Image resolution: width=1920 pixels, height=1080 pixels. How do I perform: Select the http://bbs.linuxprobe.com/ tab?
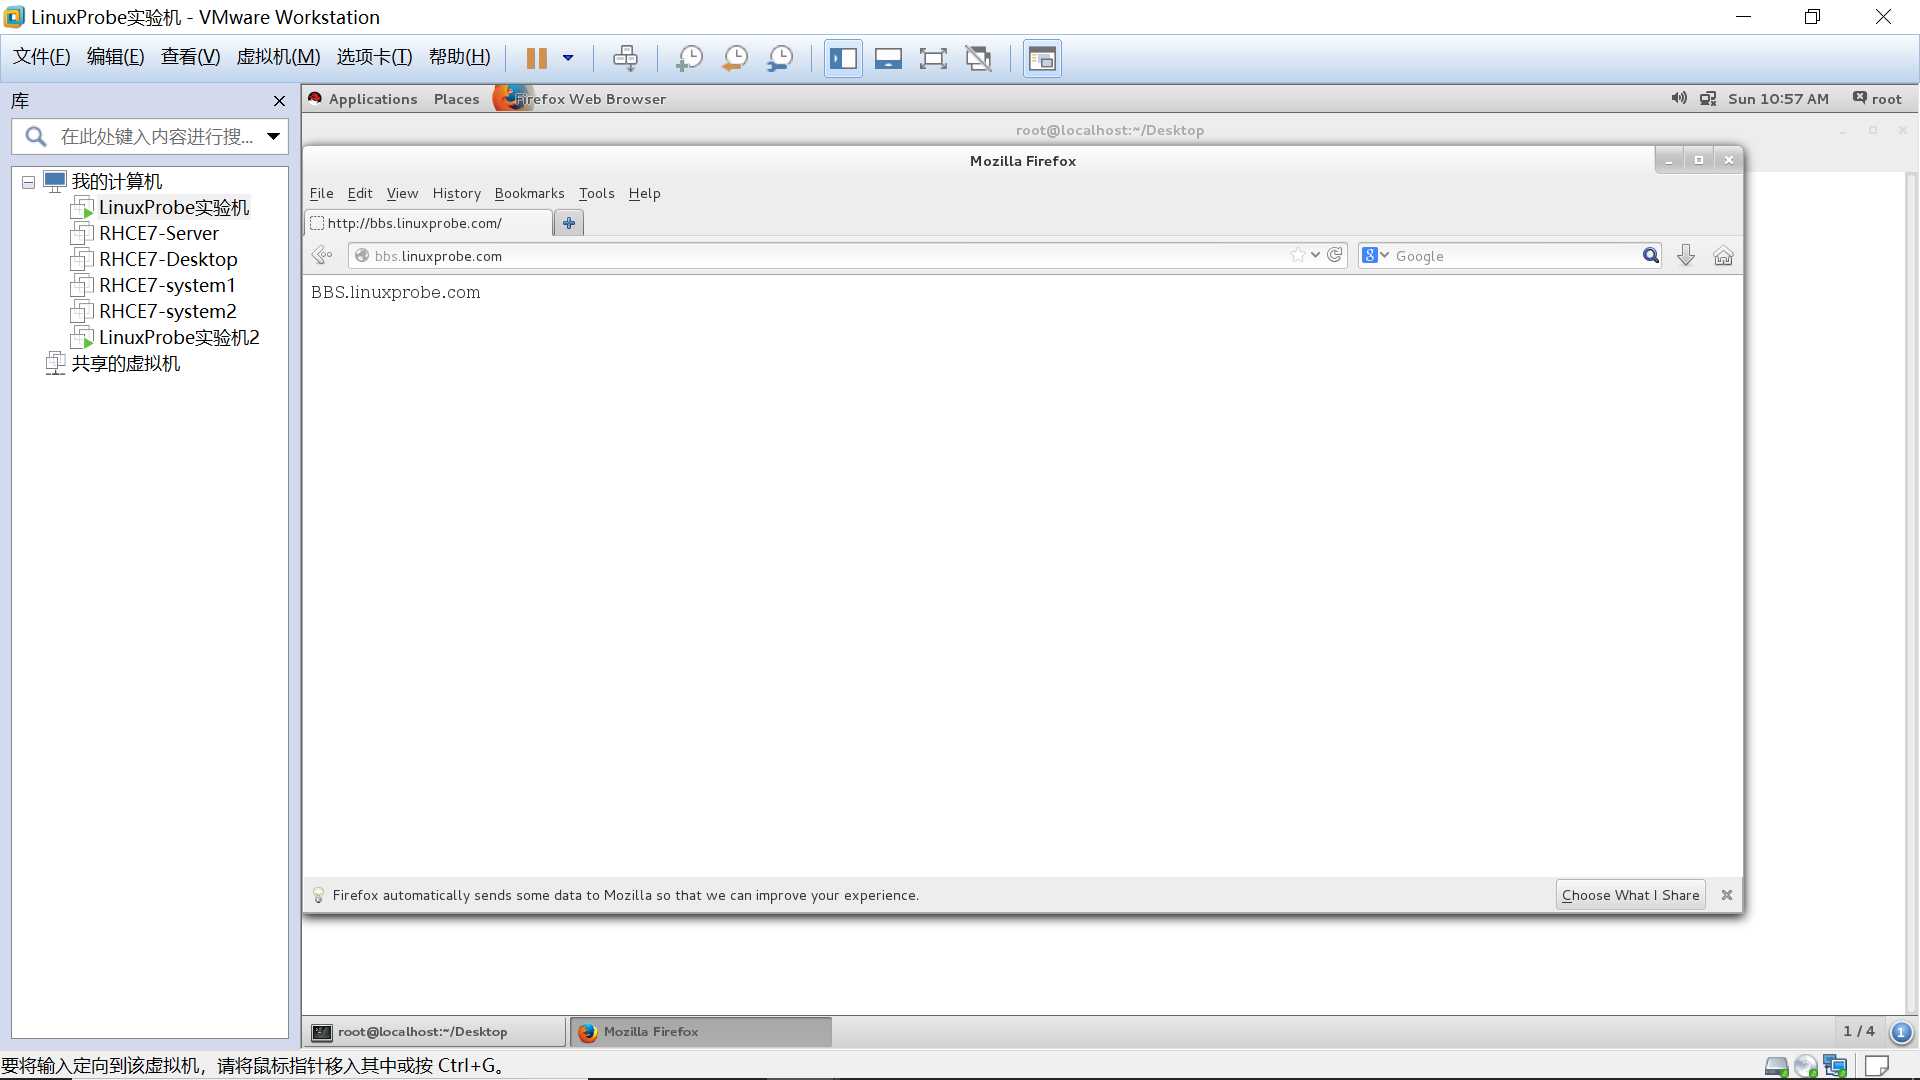(x=428, y=223)
